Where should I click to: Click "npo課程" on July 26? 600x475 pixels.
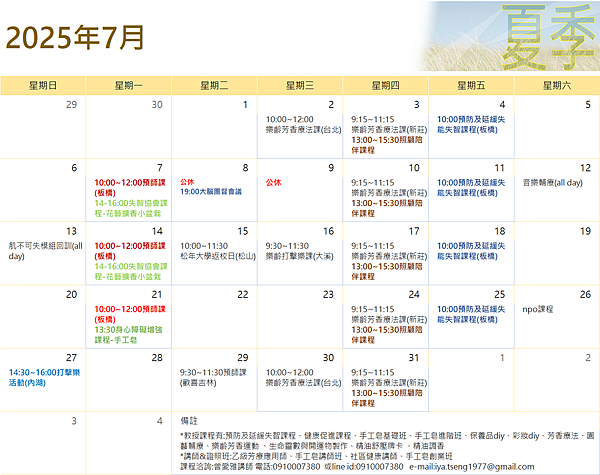pyautogui.click(x=538, y=309)
